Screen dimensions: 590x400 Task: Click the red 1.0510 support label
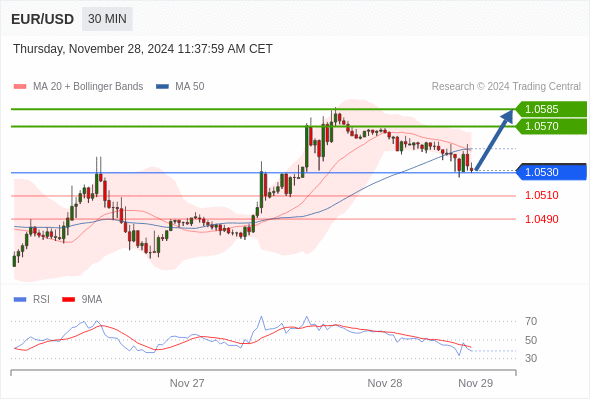click(541, 195)
